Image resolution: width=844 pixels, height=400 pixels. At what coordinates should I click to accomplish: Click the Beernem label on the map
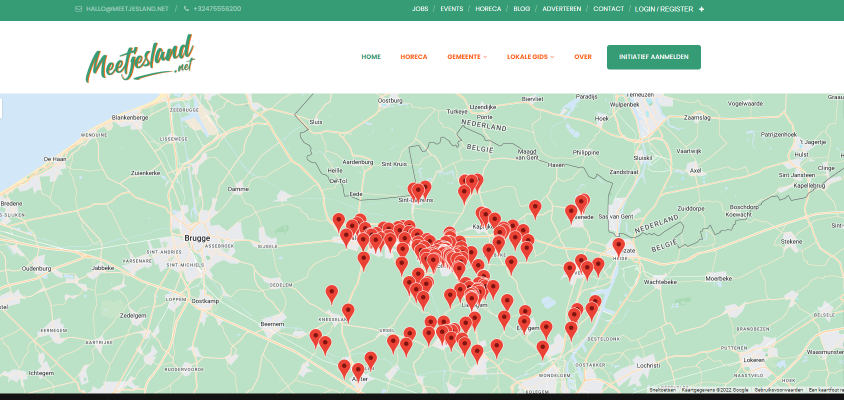point(272,324)
